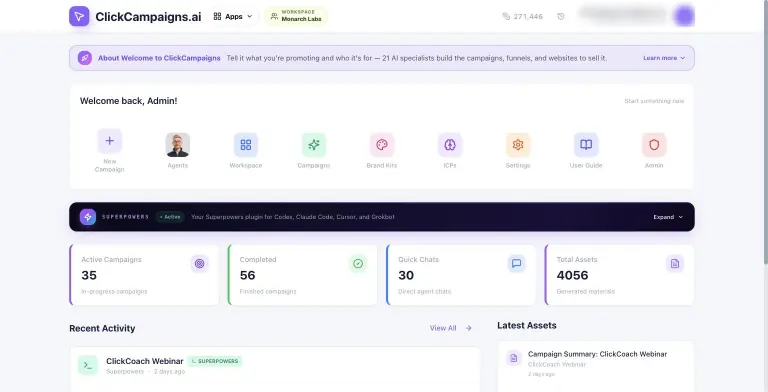Open the ClickCoach Webinar activity item
The height and width of the screenshot is (392, 768).
(274, 369)
